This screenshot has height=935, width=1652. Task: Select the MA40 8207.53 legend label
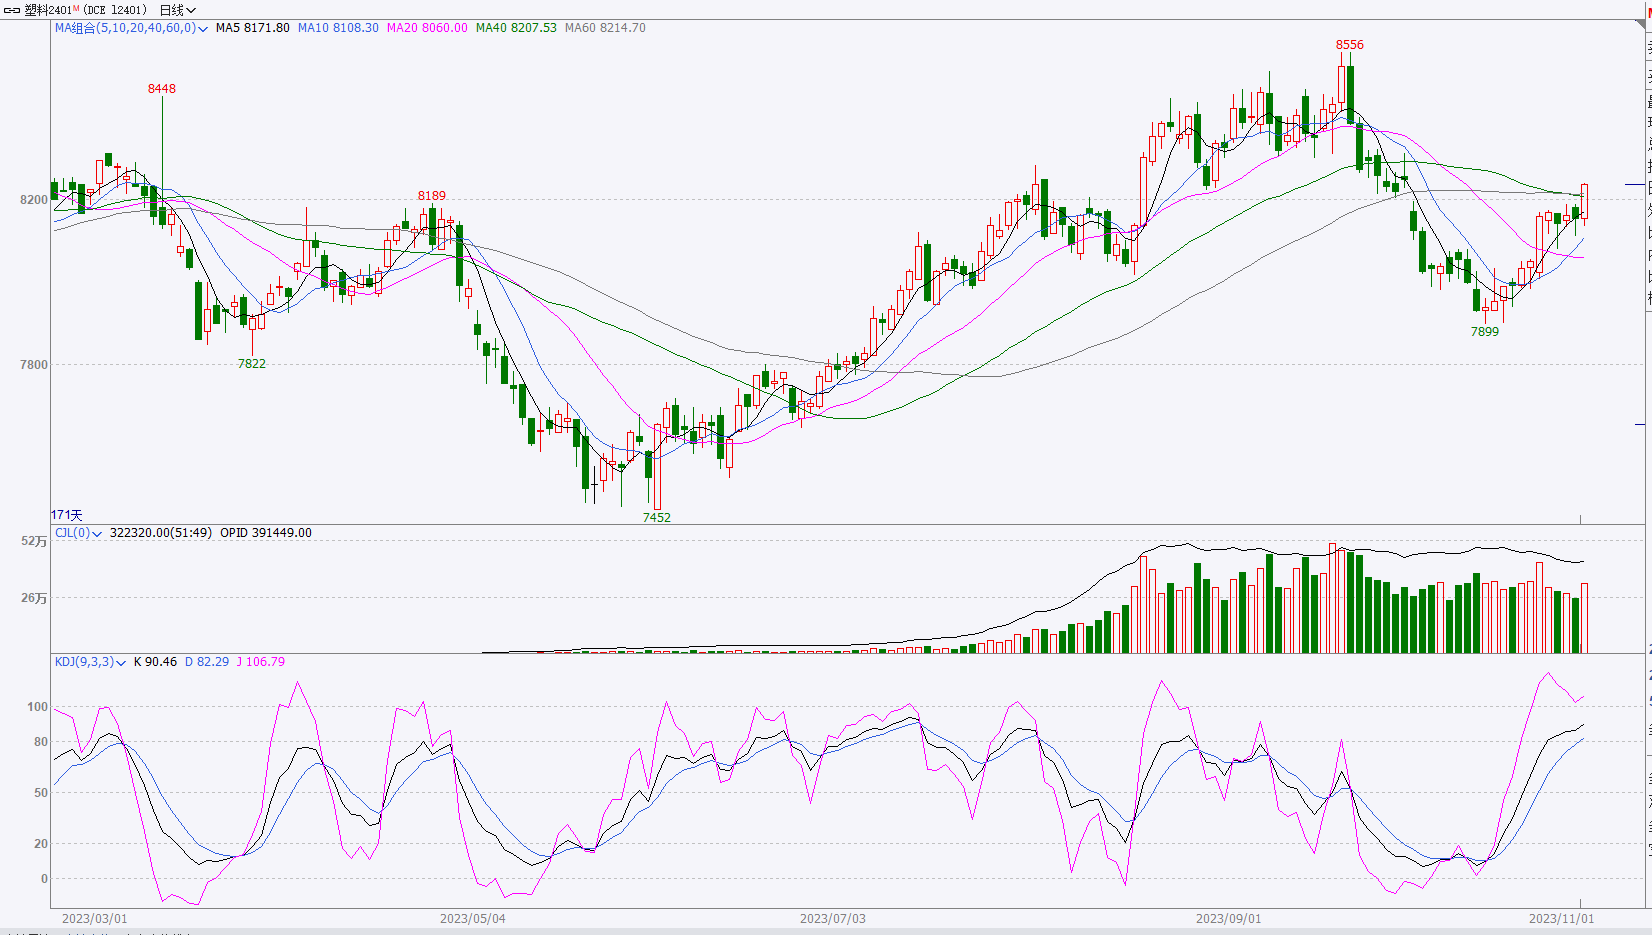coord(516,28)
